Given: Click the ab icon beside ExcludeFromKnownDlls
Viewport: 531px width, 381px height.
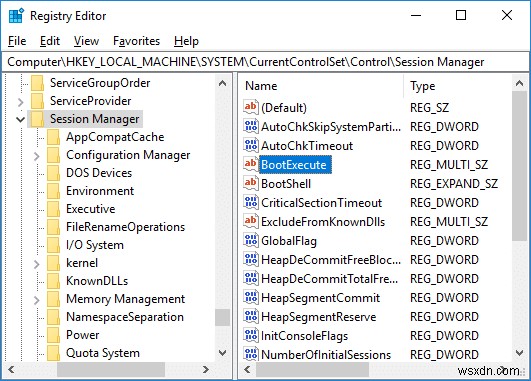Looking at the screenshot, I should pyautogui.click(x=251, y=221).
